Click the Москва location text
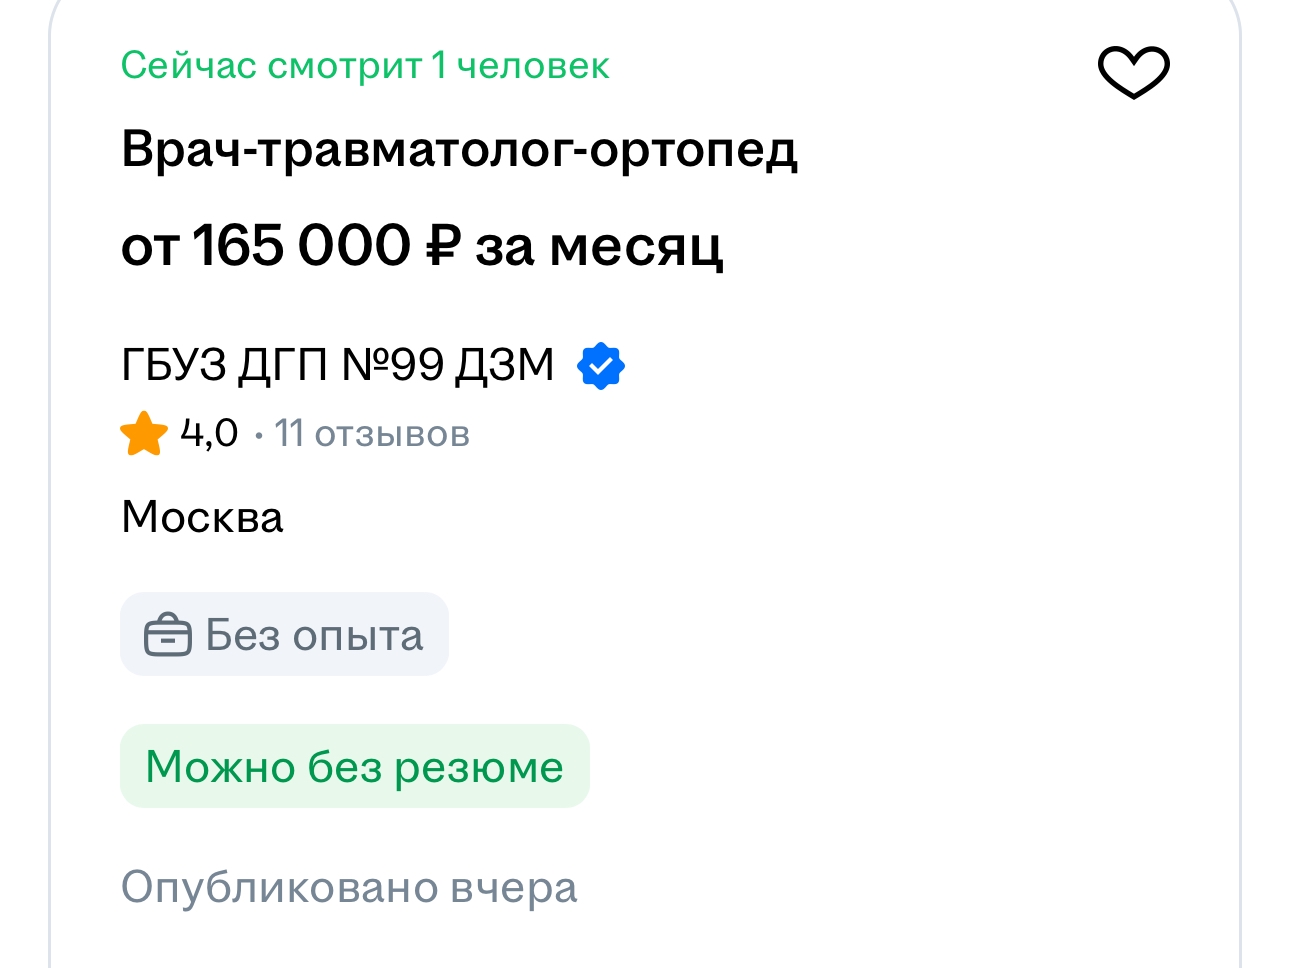 pos(202,517)
